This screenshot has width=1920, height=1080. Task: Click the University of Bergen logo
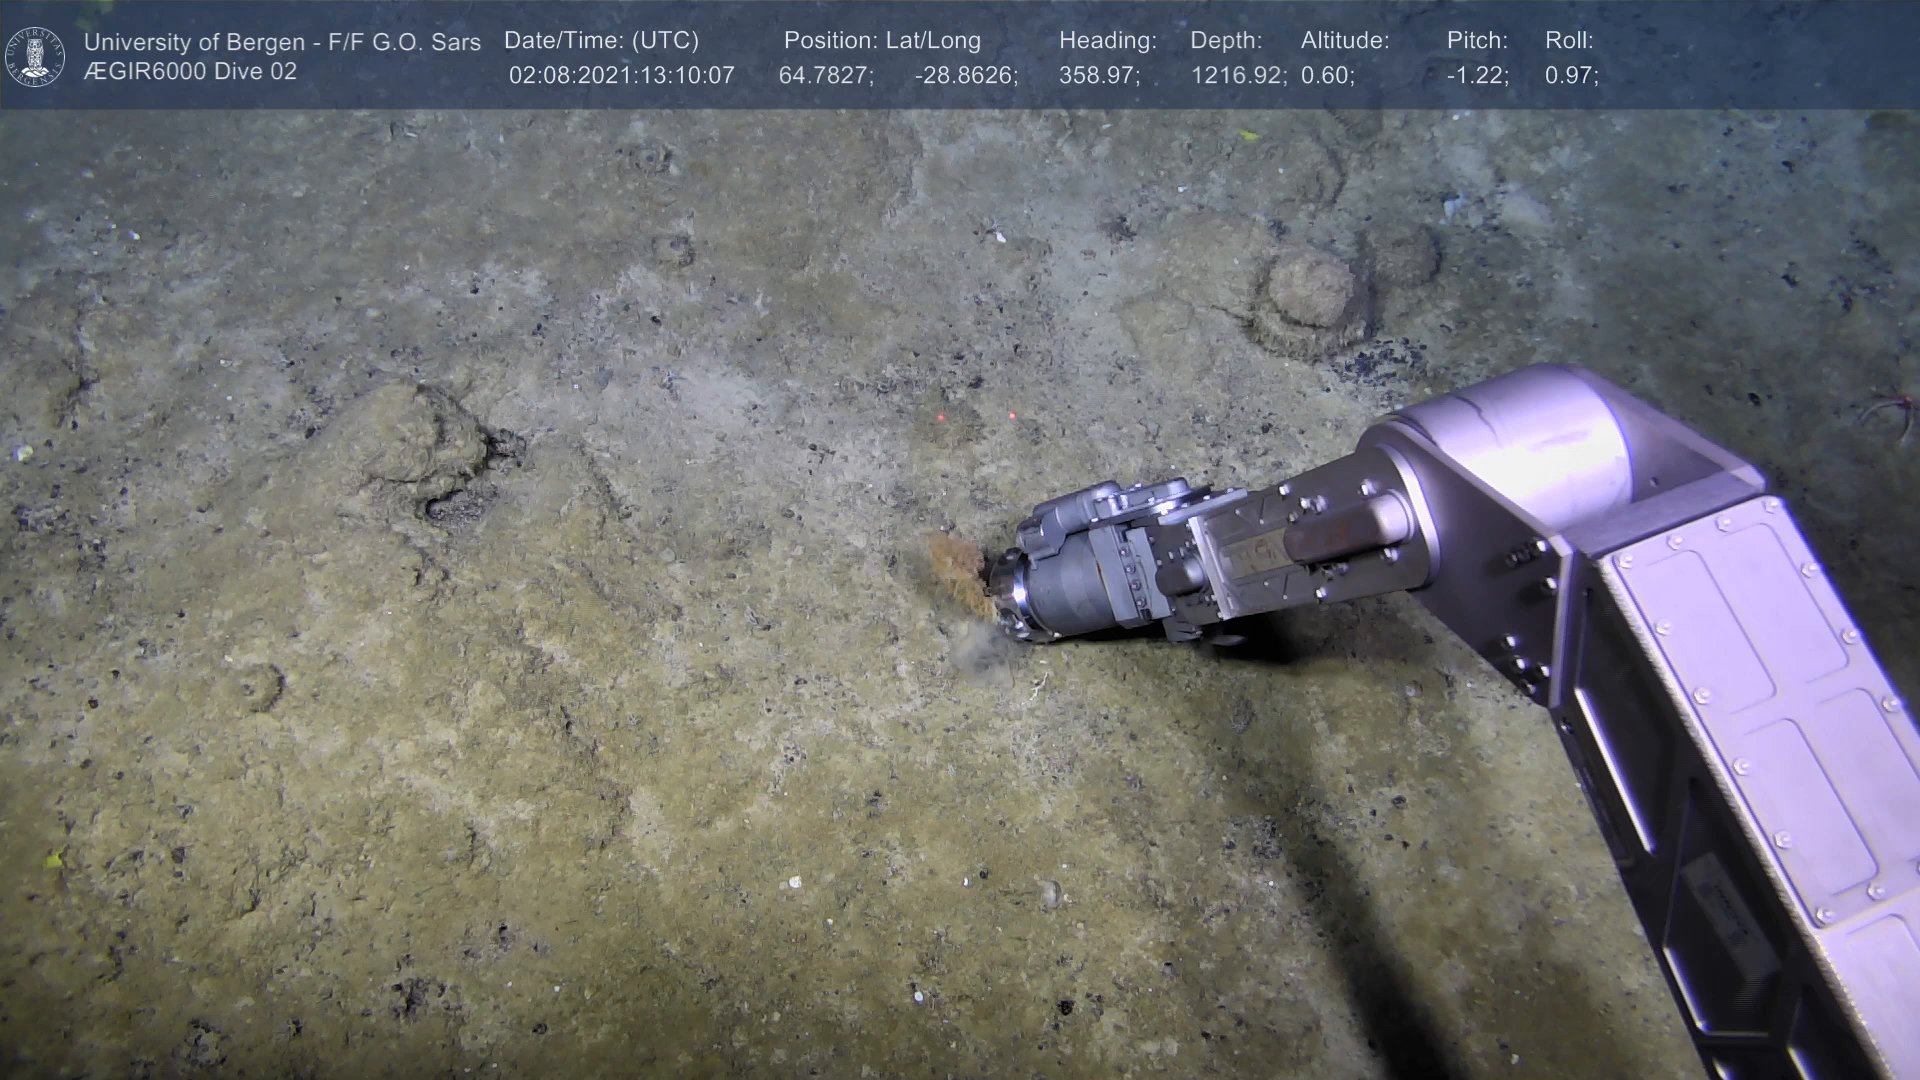(35, 56)
